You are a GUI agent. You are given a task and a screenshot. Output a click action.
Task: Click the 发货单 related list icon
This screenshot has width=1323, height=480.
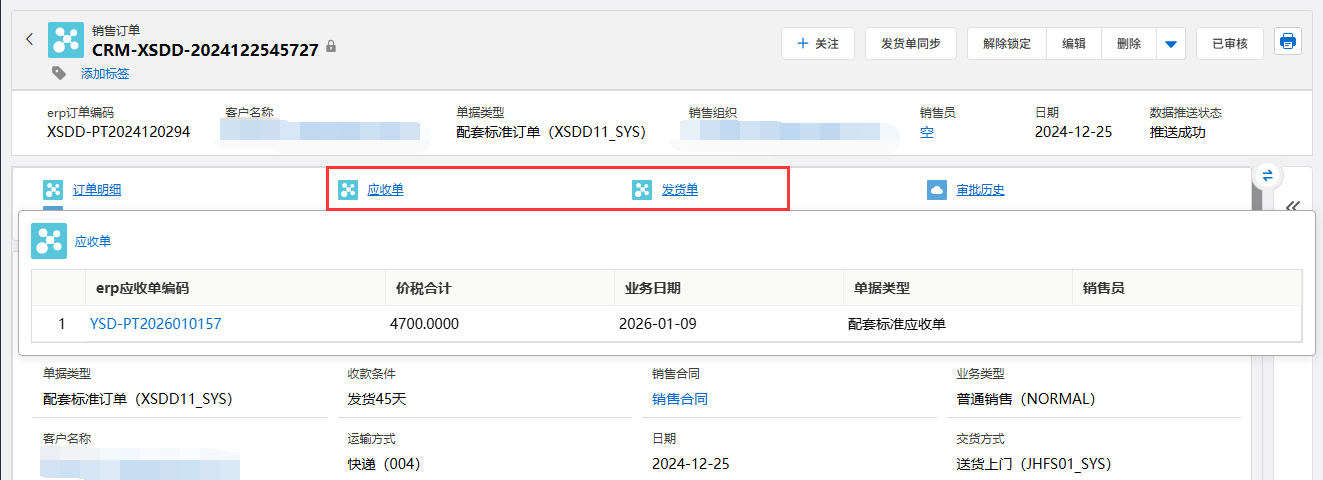pyautogui.click(x=642, y=190)
